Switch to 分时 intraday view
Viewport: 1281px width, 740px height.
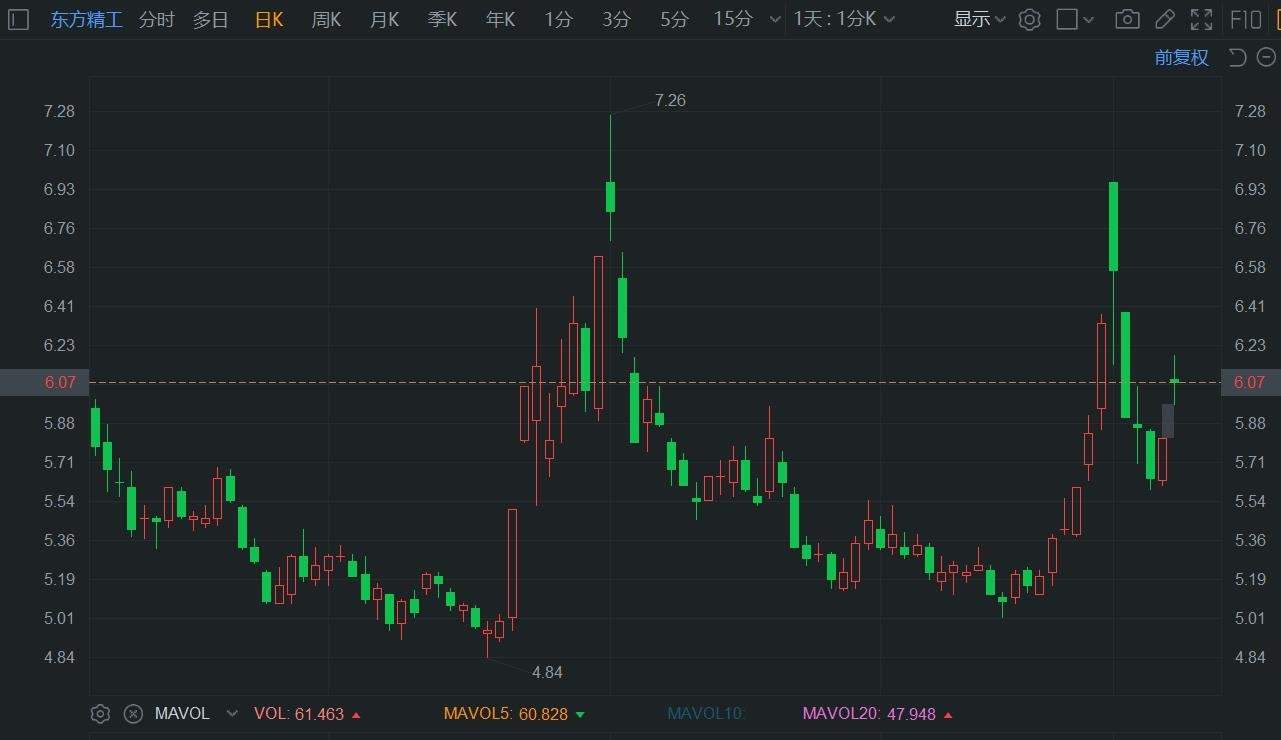pyautogui.click(x=156, y=19)
